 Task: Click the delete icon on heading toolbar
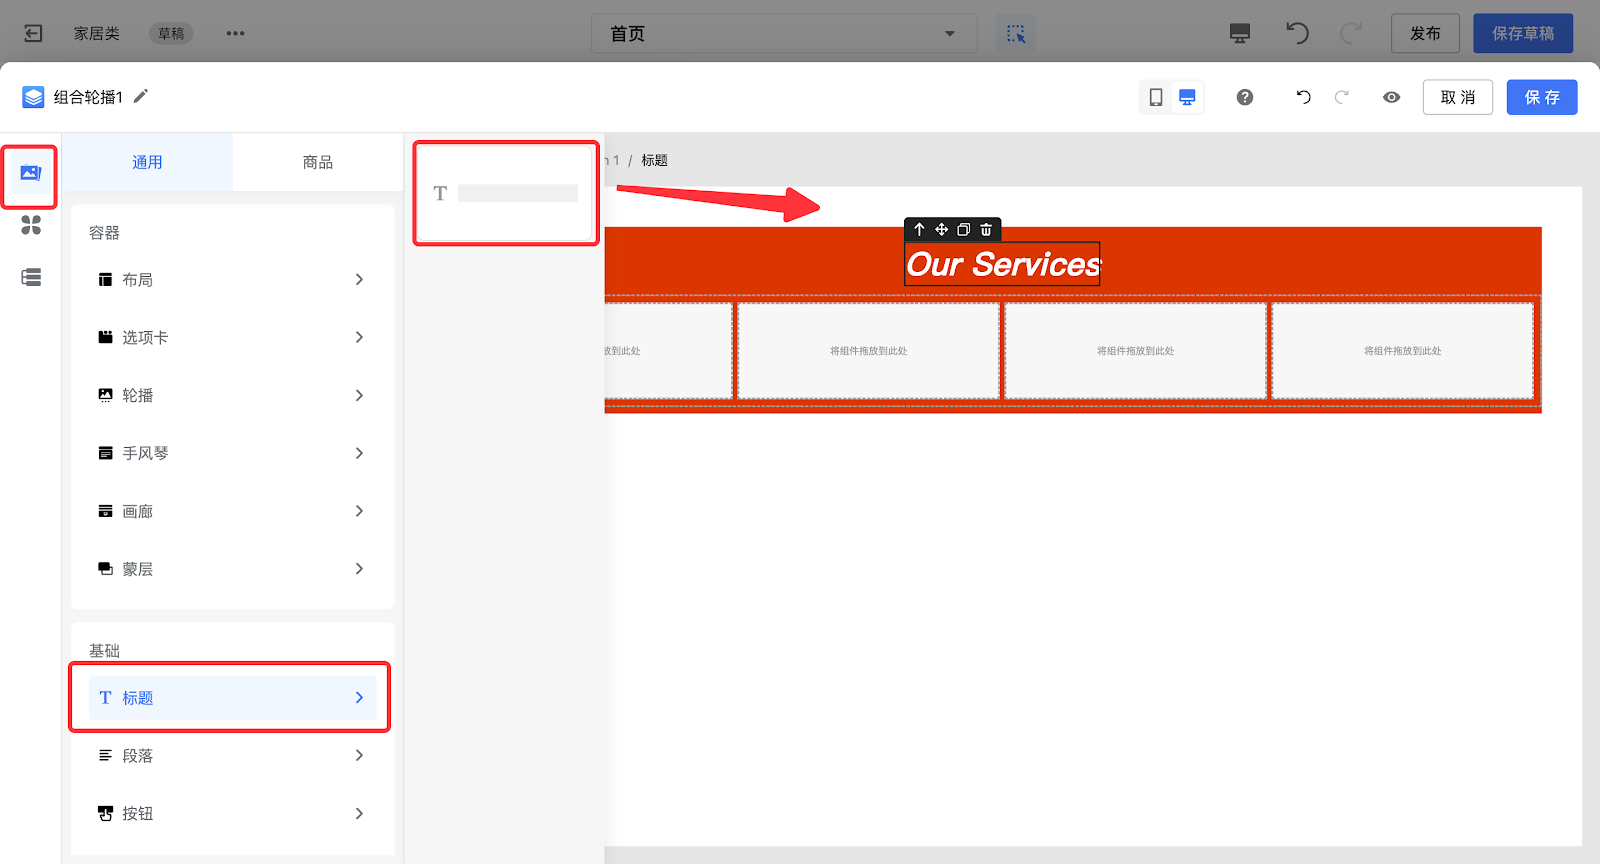(x=986, y=230)
